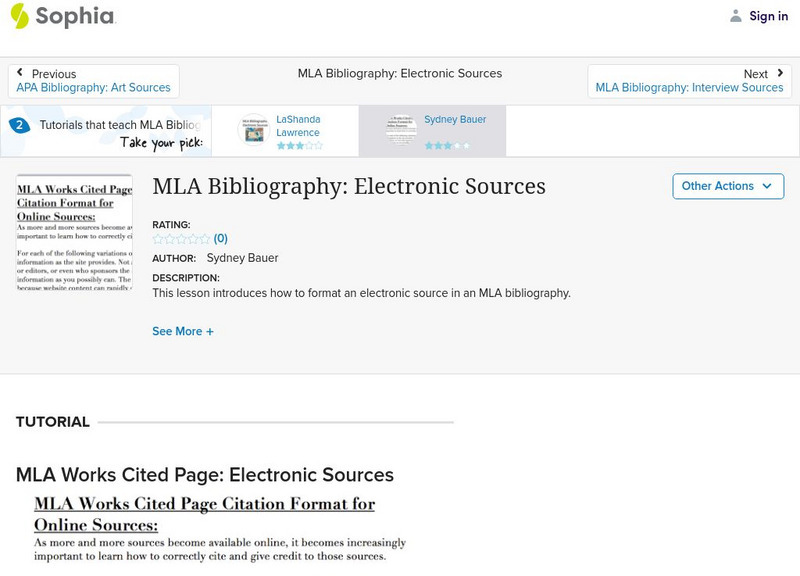
Task: Click the Sign in person icon
Action: tap(734, 15)
